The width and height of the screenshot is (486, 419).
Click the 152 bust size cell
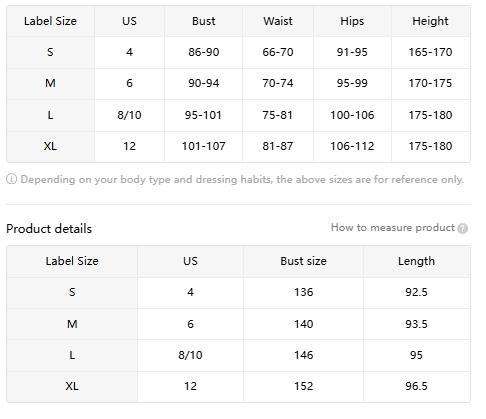tap(303, 386)
